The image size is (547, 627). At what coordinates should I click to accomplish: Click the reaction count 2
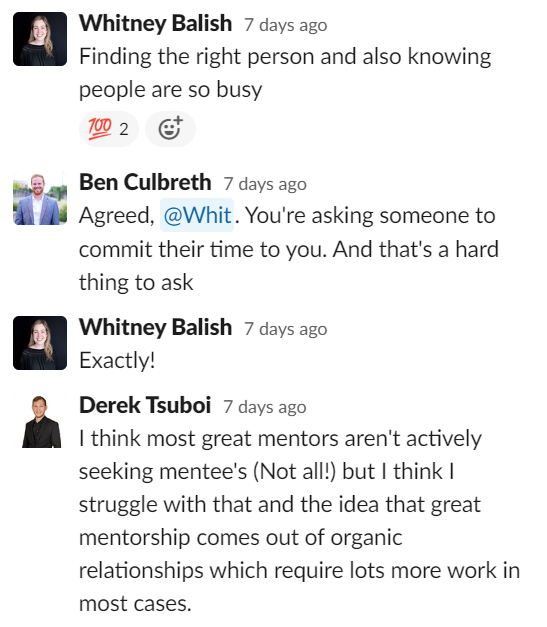pyautogui.click(x=124, y=129)
